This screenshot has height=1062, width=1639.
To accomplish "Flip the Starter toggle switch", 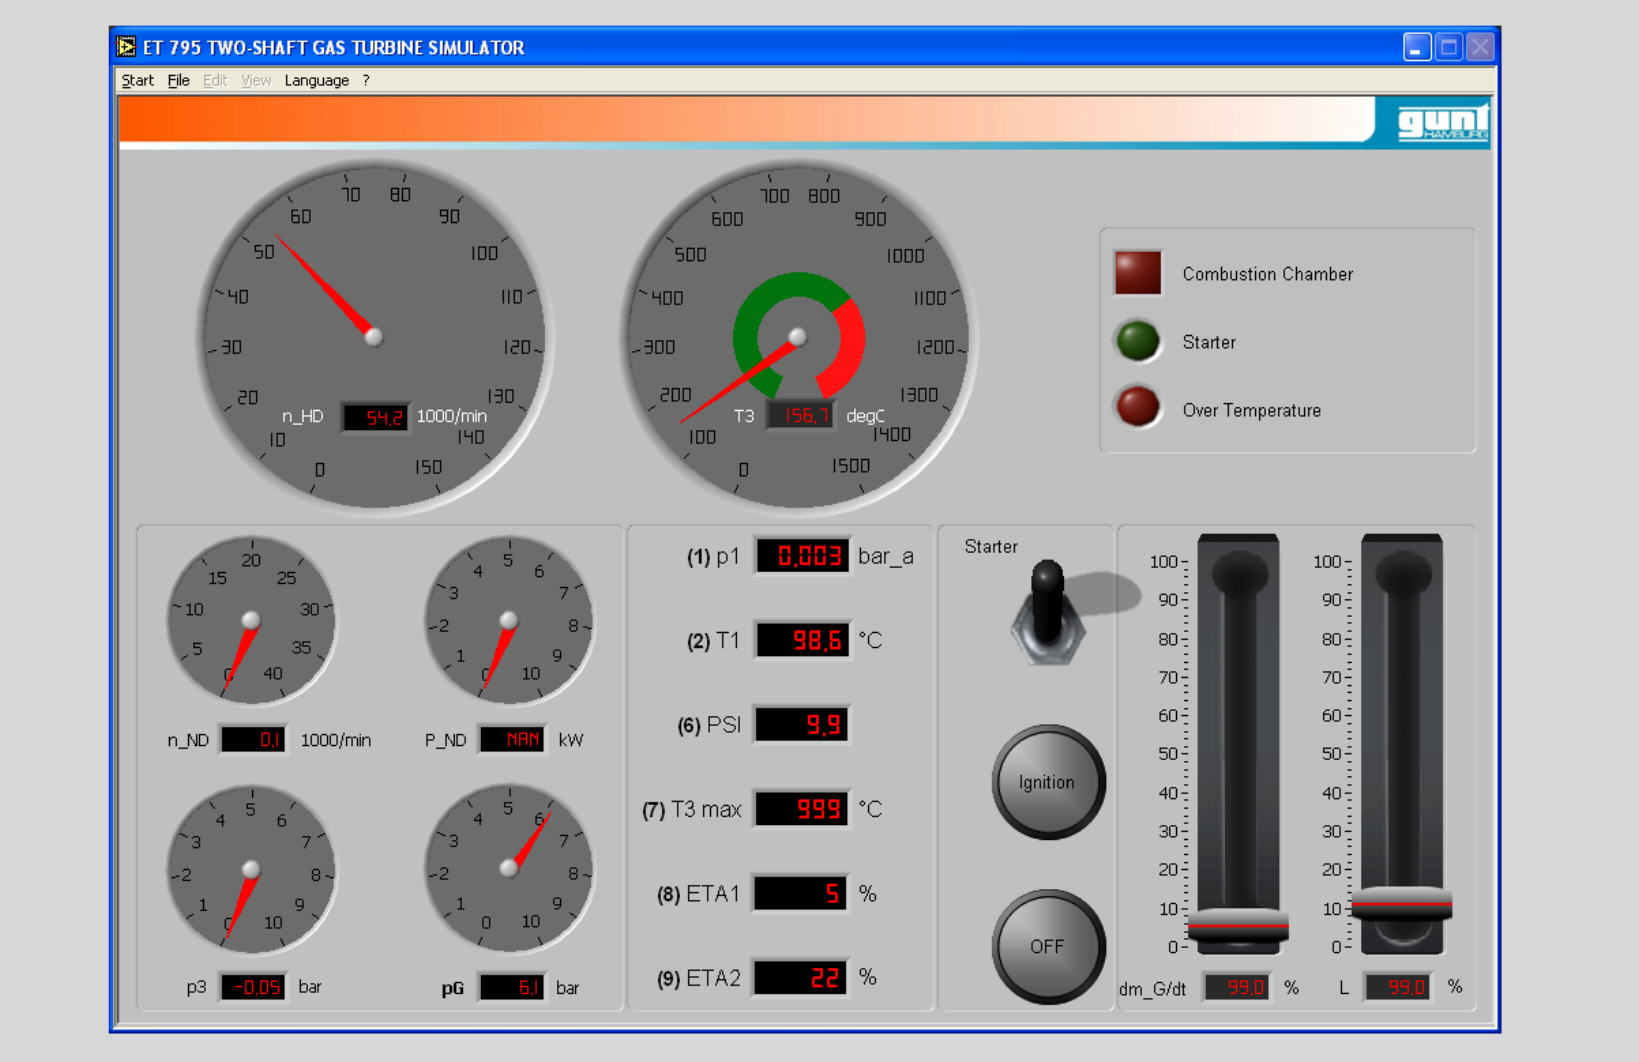I will 1047,610.
